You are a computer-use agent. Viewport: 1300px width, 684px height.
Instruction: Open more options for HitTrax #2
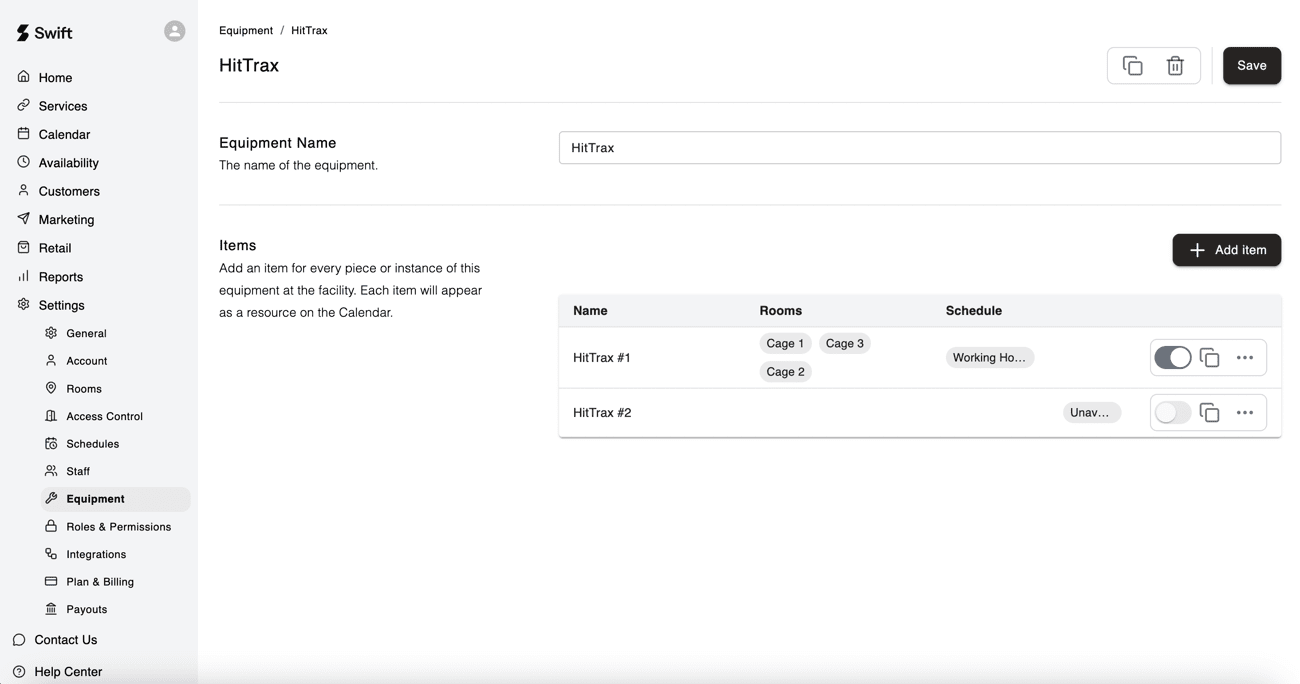pyautogui.click(x=1245, y=412)
